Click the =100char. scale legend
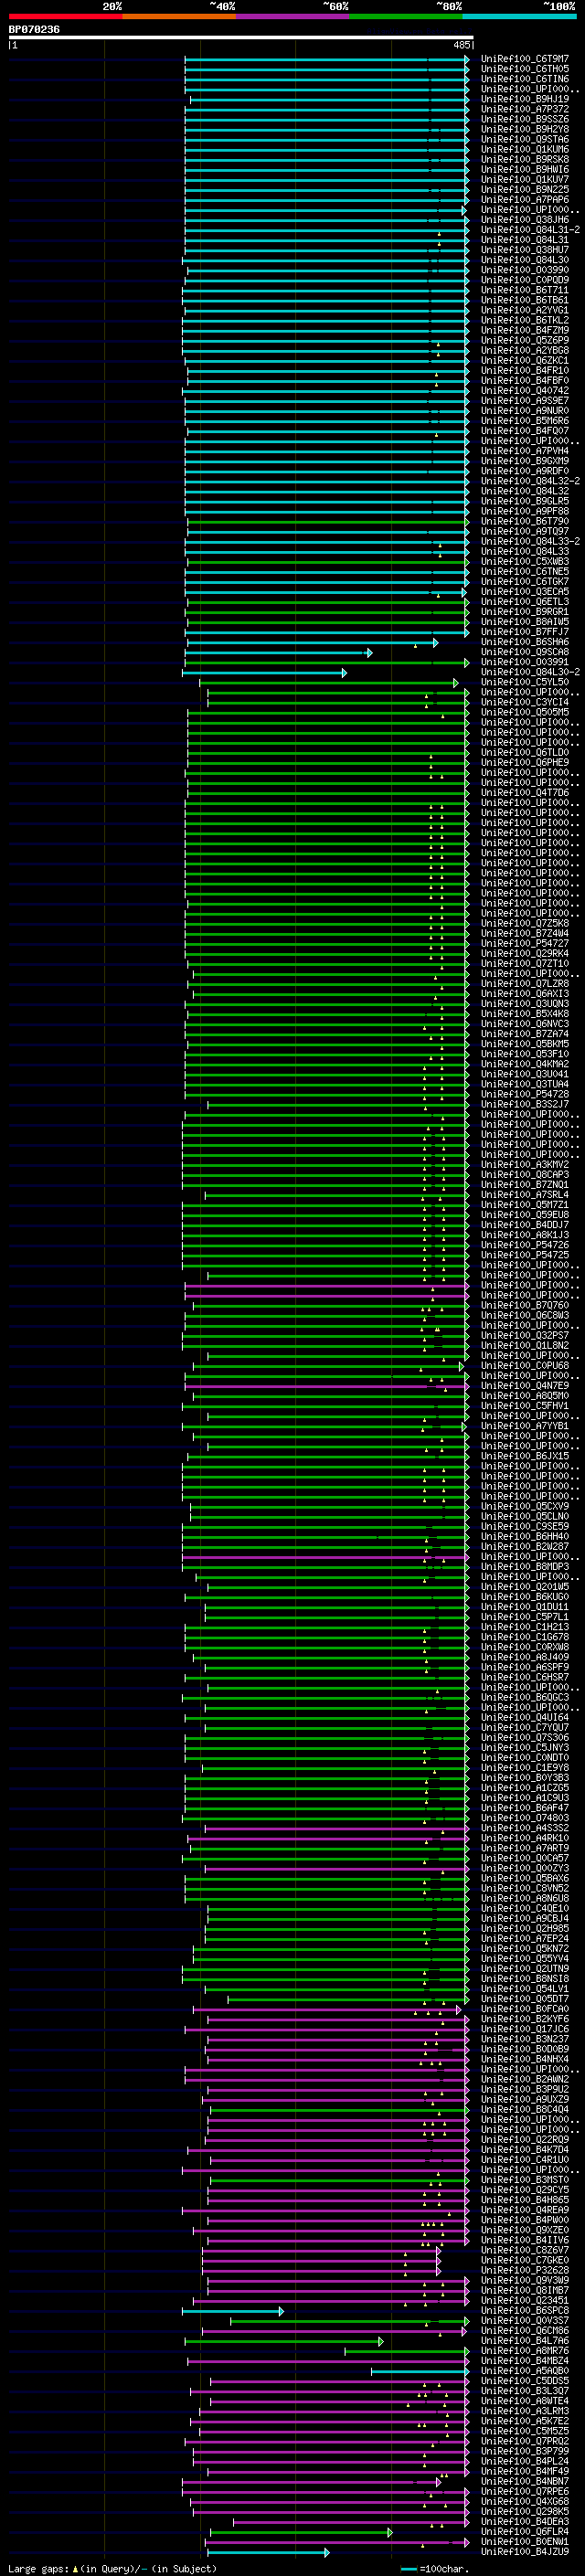 point(434,2568)
